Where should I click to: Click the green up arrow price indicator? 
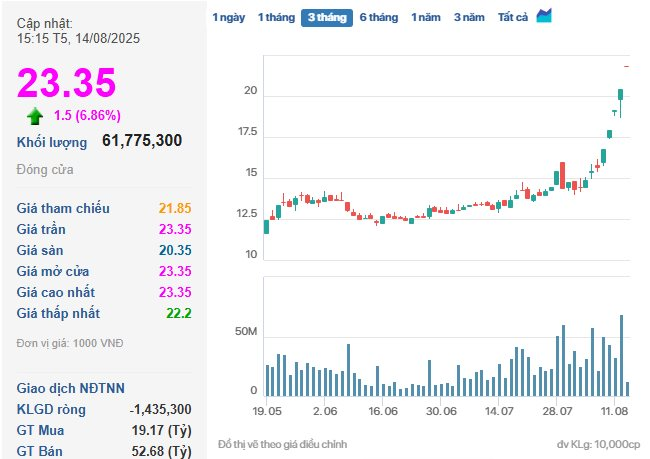coord(35,116)
